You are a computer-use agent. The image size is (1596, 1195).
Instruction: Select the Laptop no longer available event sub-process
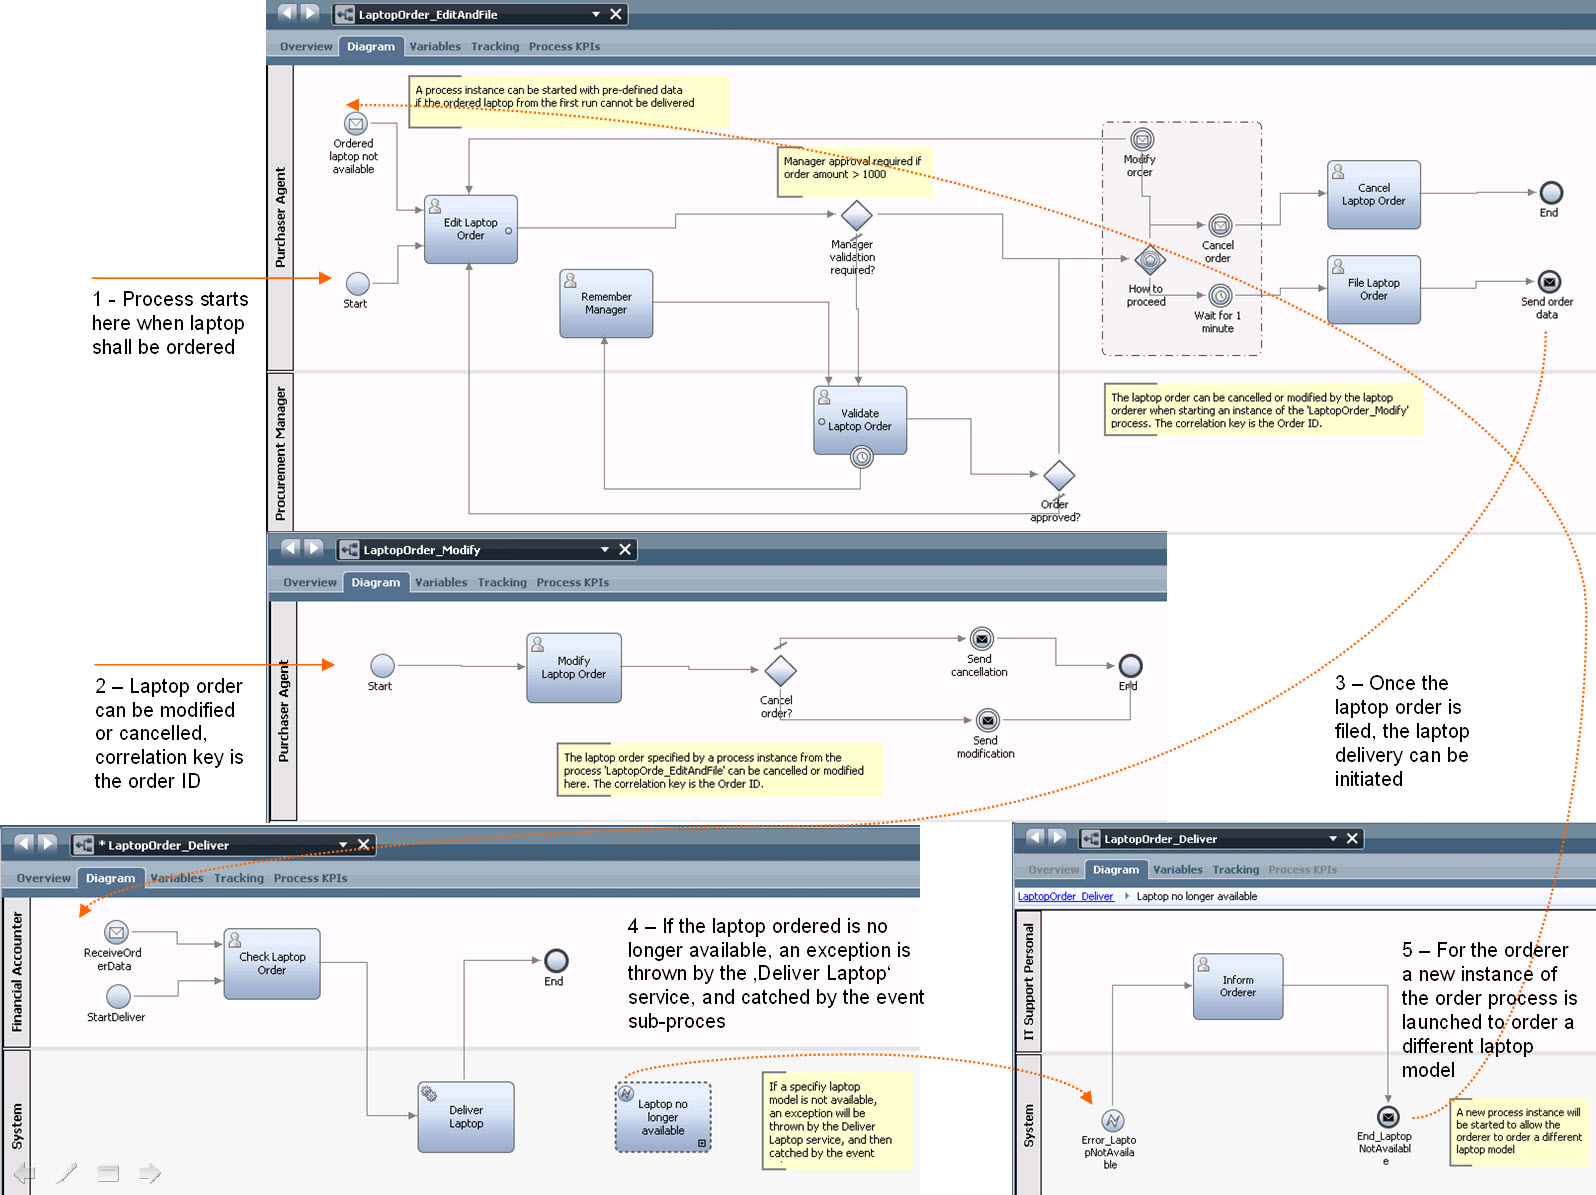coord(663,1117)
